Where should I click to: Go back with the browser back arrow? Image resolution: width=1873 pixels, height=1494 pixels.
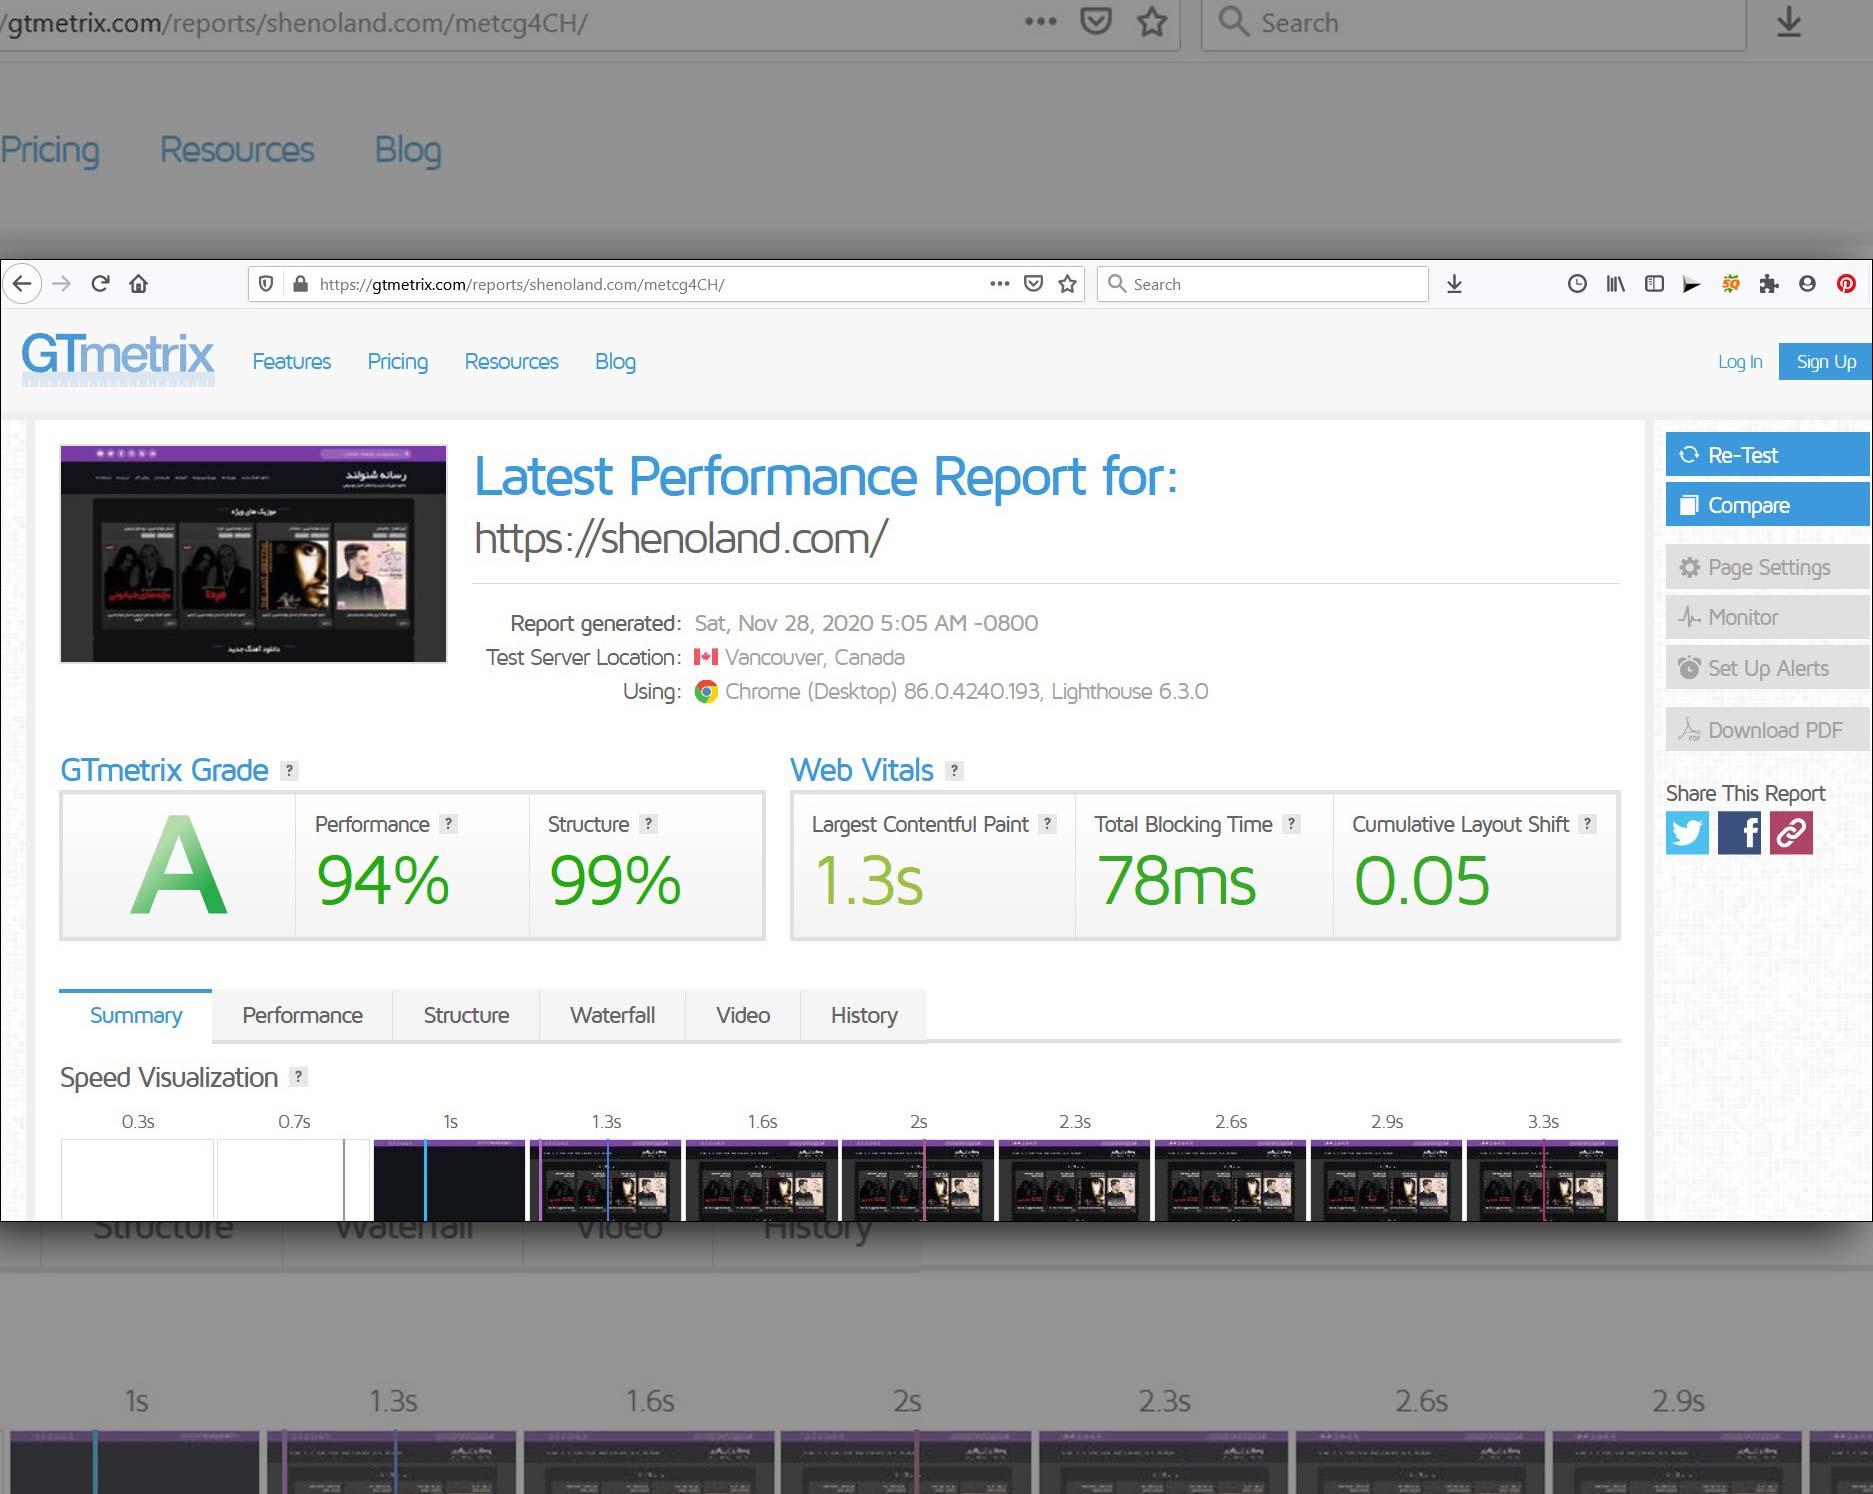point(22,284)
